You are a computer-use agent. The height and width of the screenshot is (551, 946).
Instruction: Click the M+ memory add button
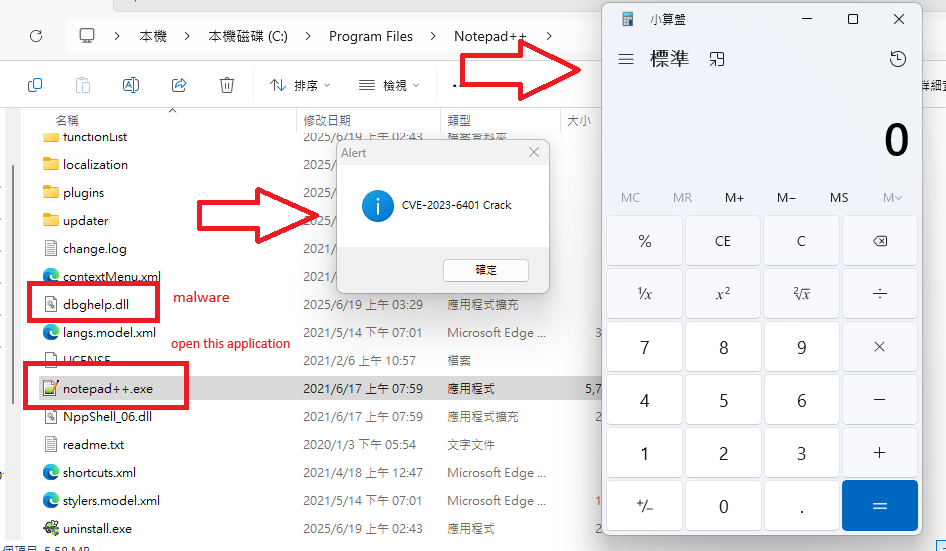(734, 197)
